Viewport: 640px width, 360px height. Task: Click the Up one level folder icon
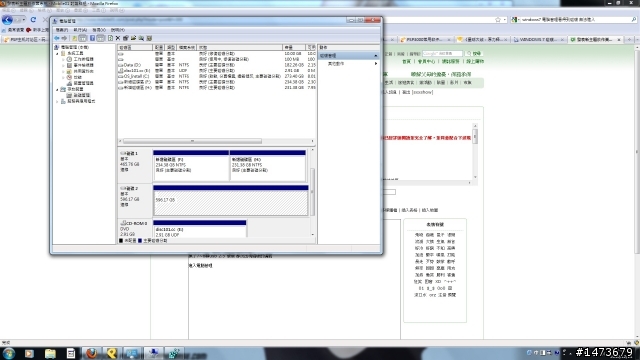tap(74, 38)
